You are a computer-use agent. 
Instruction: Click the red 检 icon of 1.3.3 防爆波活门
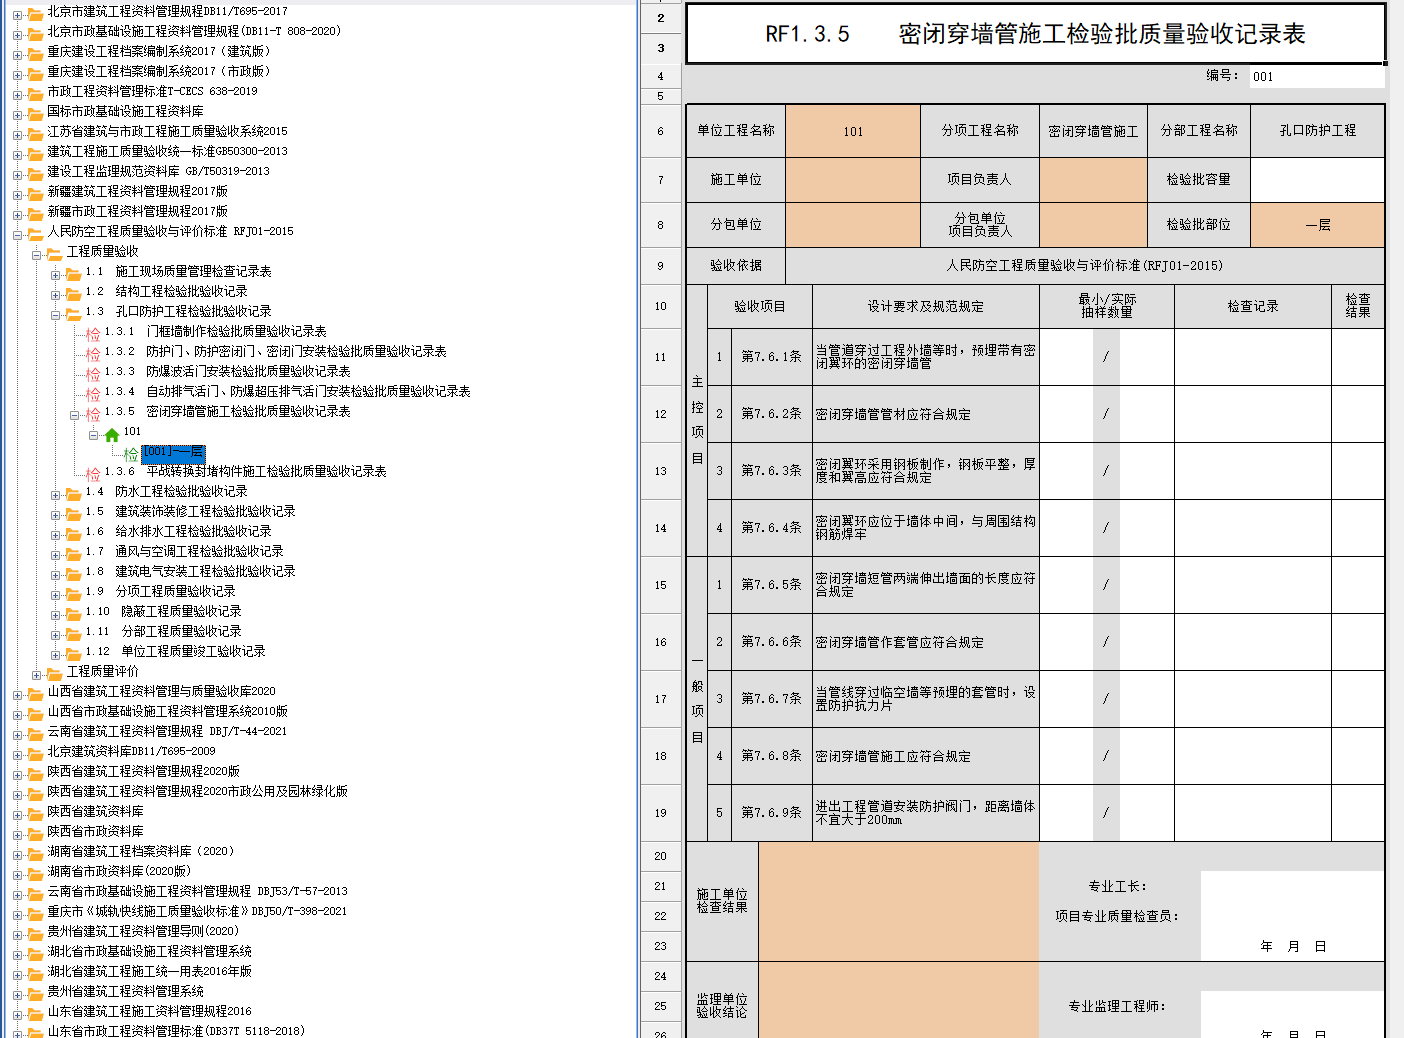coord(93,373)
